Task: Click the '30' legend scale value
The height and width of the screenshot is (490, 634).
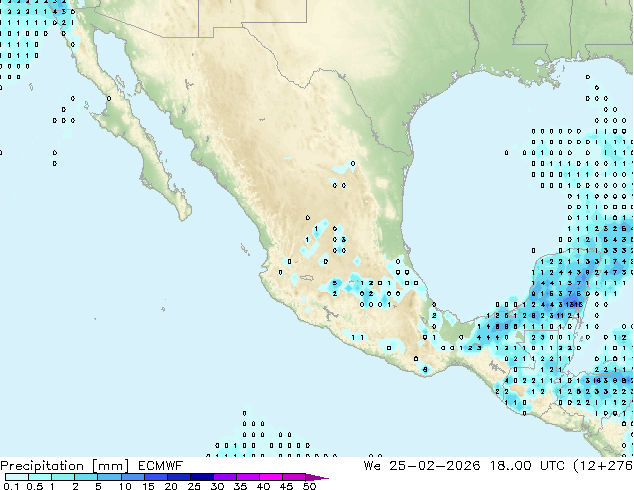Action: [217, 486]
